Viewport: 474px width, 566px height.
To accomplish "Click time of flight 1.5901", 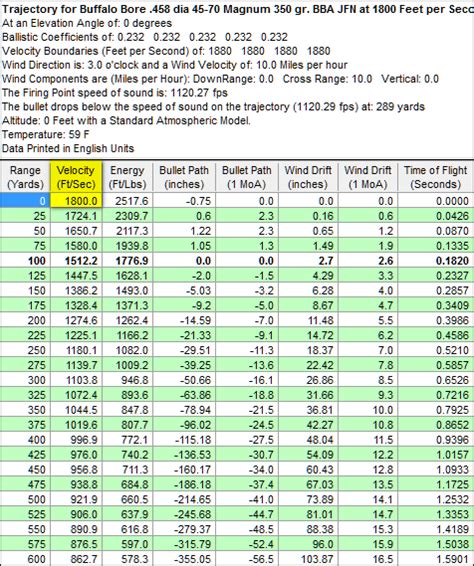I will coord(436,559).
